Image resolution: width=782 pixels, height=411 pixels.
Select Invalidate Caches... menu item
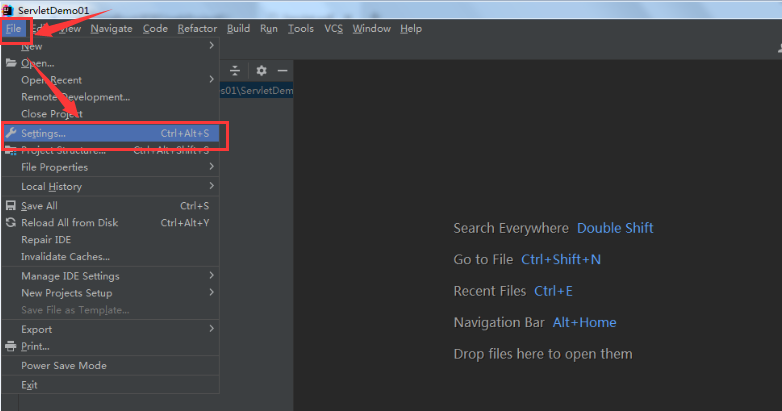[x=111, y=257]
